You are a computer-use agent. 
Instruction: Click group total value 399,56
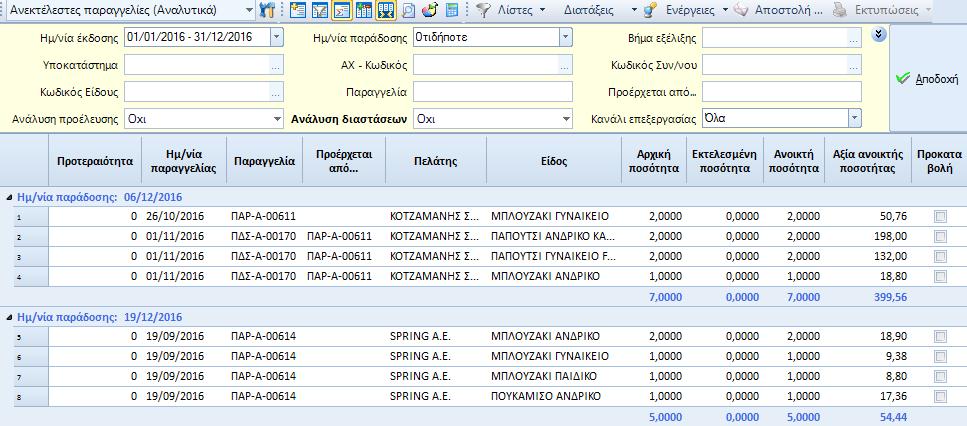click(x=891, y=297)
